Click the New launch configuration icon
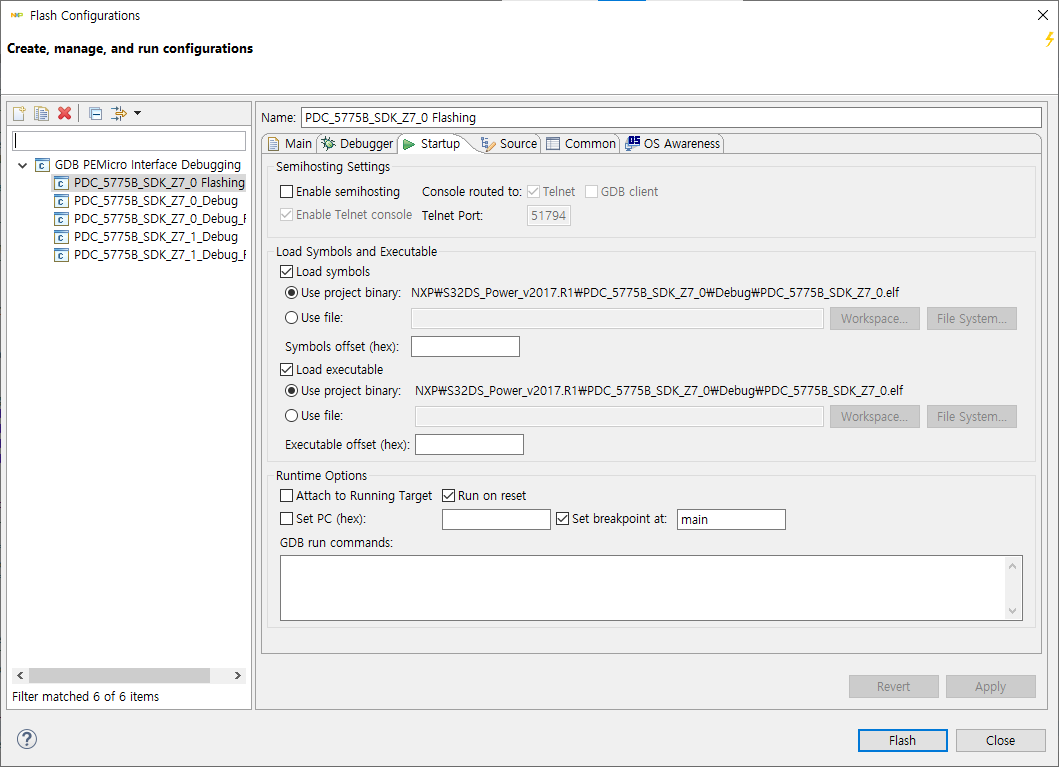Screen dimensions: 1059x767 19,113
